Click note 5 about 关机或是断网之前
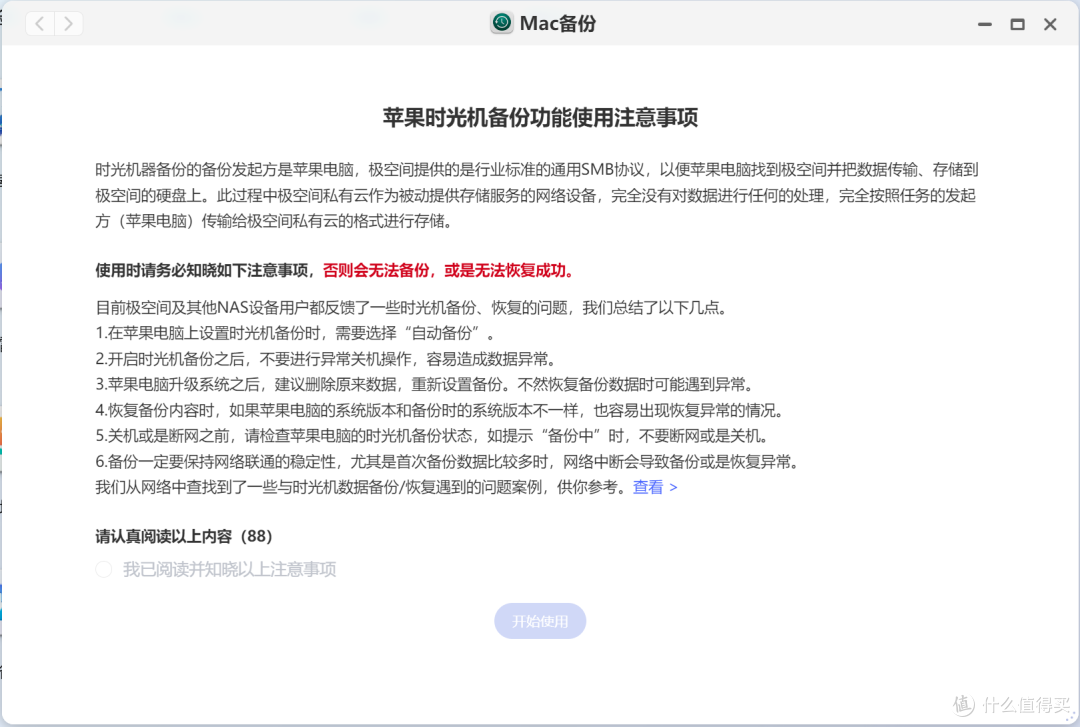 pos(432,436)
